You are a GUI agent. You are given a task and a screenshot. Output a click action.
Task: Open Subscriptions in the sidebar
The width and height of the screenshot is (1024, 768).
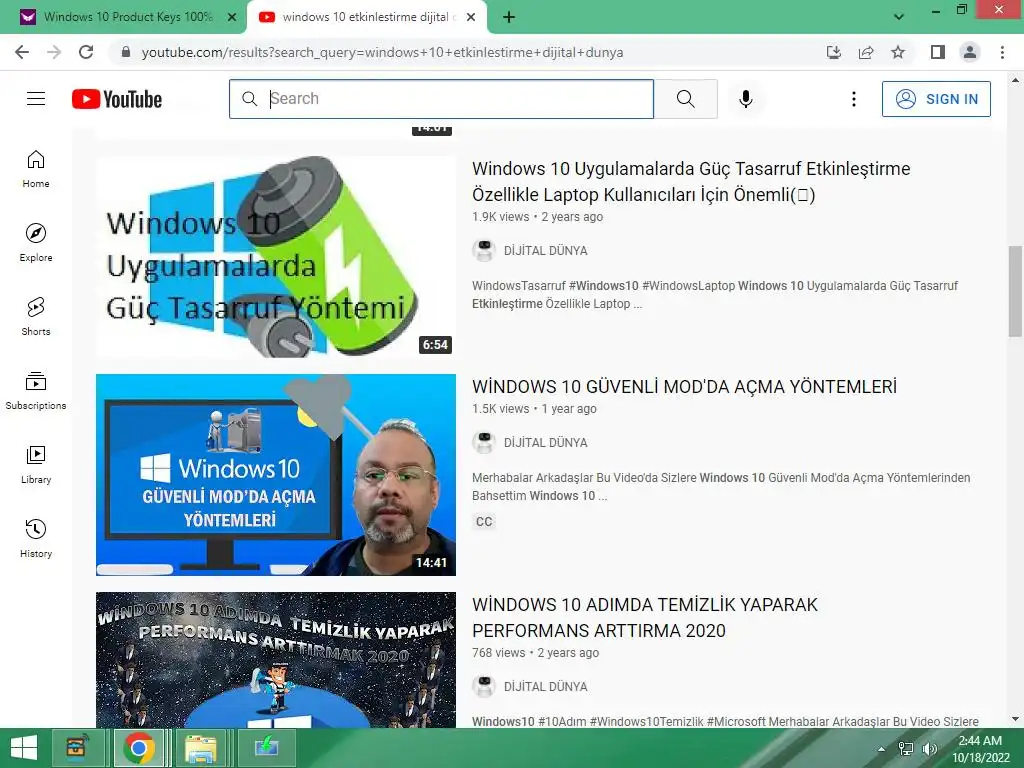[x=36, y=391]
